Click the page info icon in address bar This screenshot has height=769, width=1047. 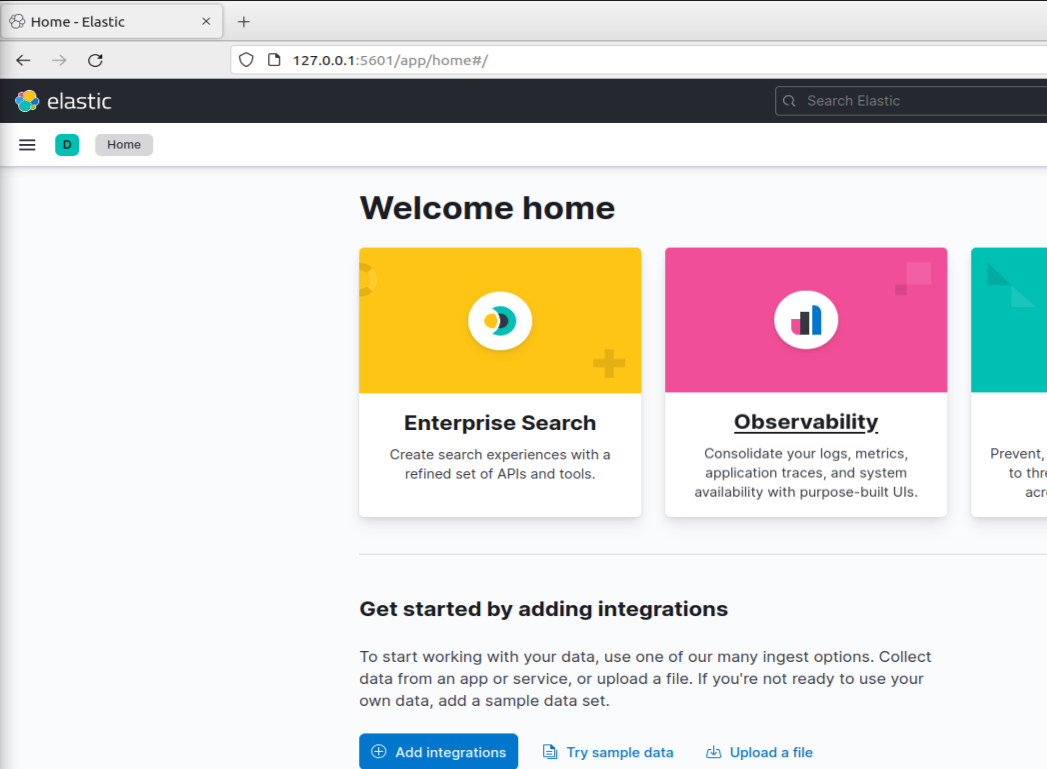[274, 60]
